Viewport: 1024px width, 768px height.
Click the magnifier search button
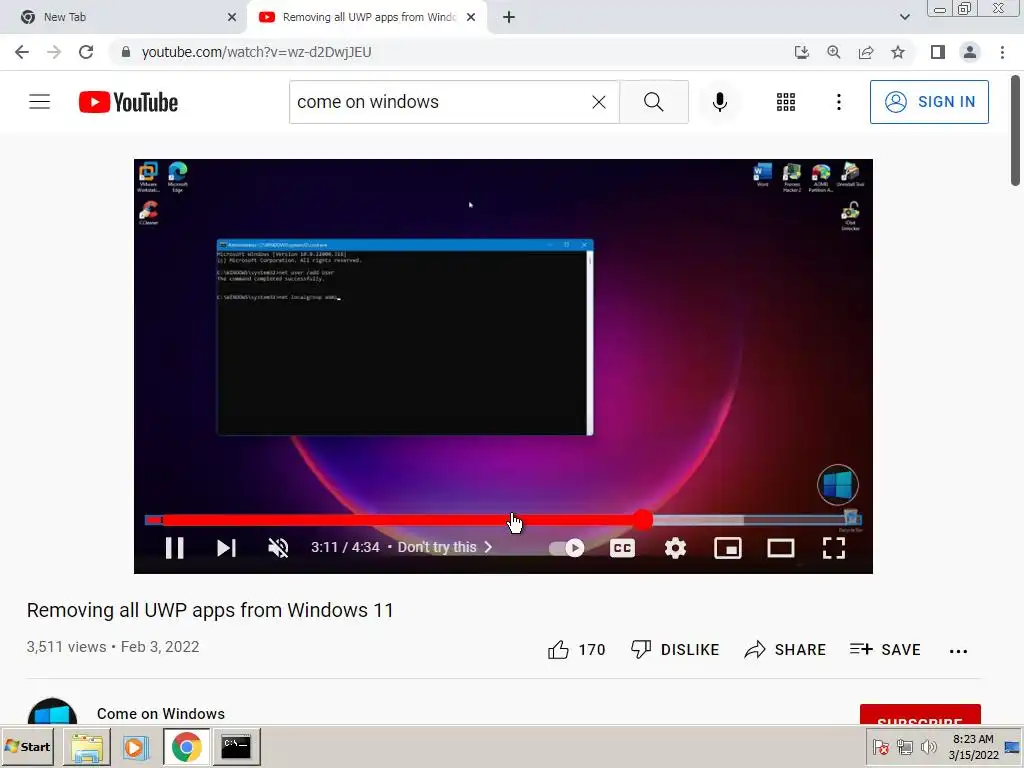654,102
